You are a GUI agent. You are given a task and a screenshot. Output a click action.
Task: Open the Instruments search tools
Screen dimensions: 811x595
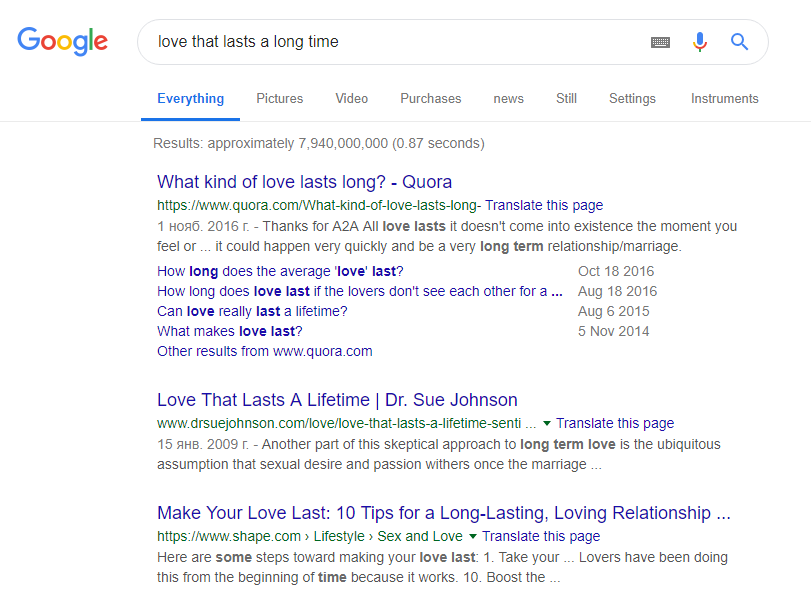(x=725, y=98)
